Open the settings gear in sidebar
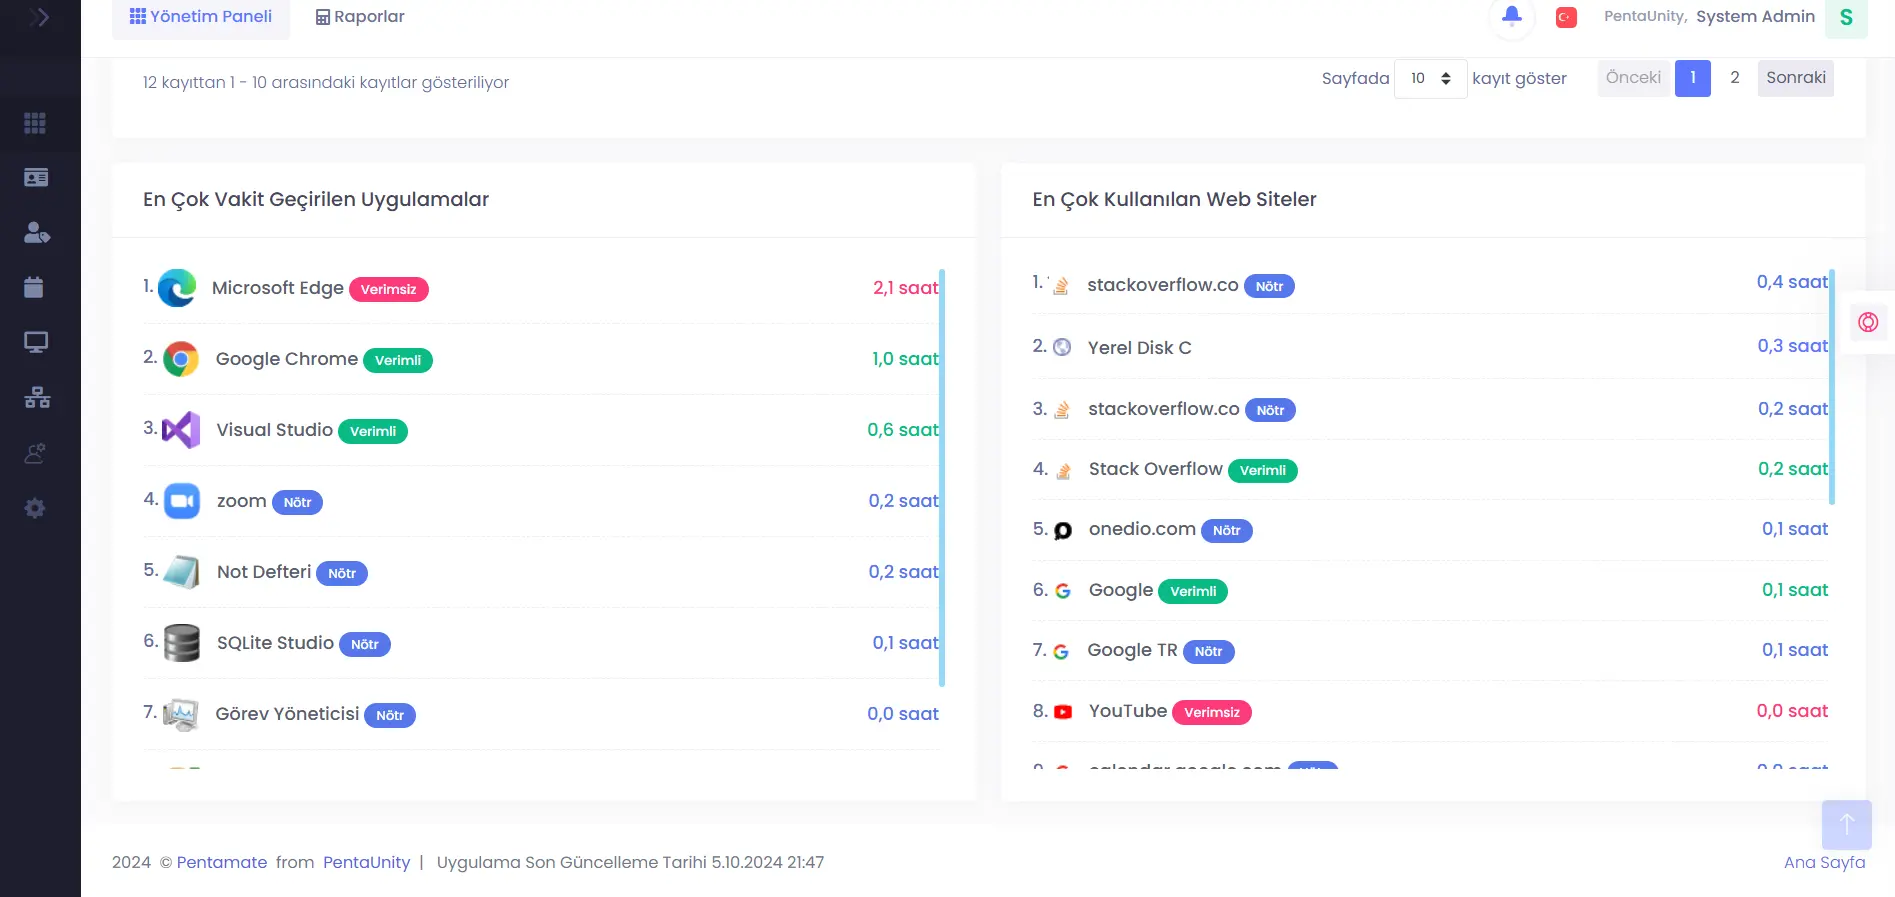1895x897 pixels. click(35, 508)
